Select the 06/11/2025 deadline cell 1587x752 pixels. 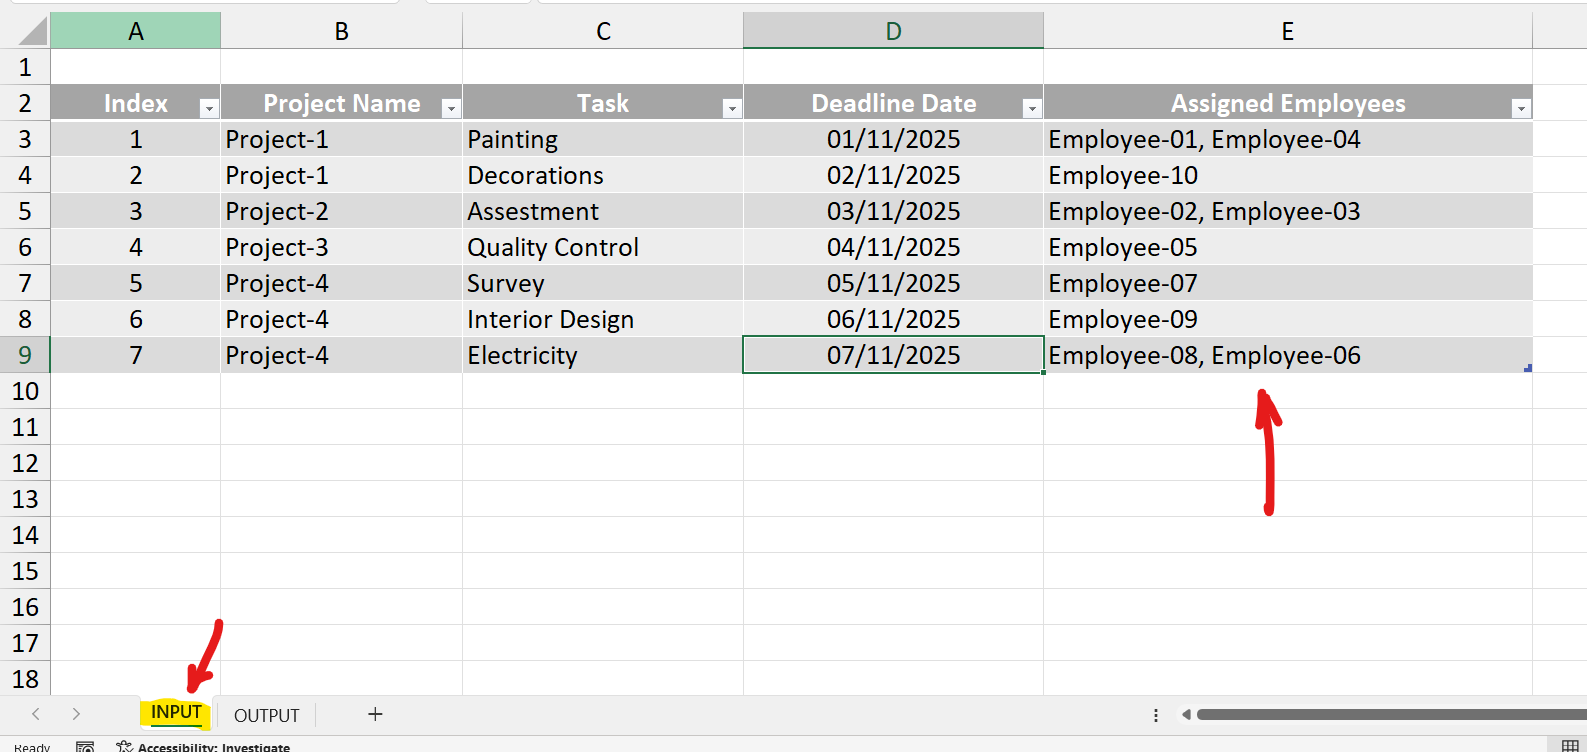point(893,319)
